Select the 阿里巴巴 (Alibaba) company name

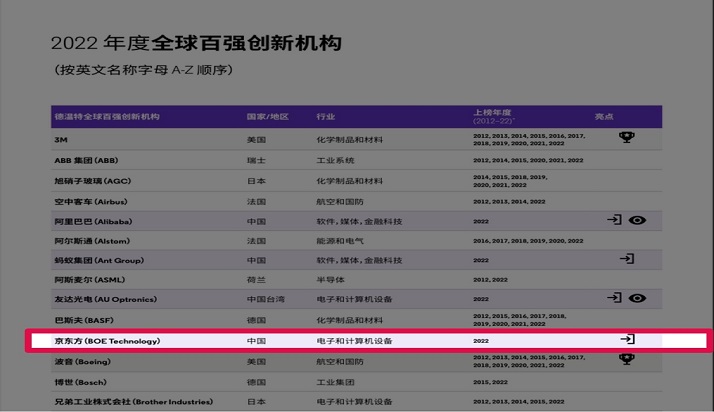[x=93, y=221]
